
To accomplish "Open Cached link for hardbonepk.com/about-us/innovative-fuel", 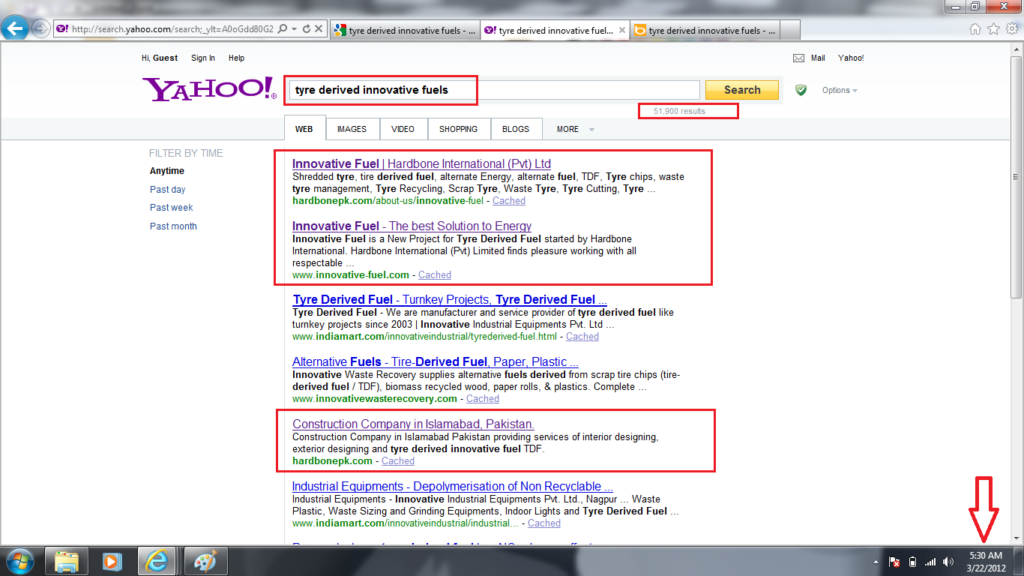I will pos(509,201).
